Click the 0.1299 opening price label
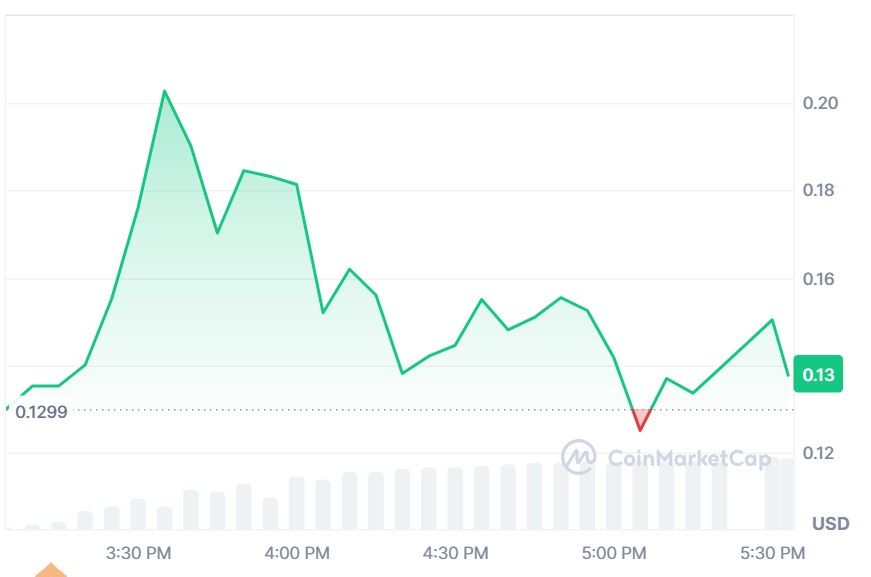Viewport: 871px width, 577px height. pos(41,411)
